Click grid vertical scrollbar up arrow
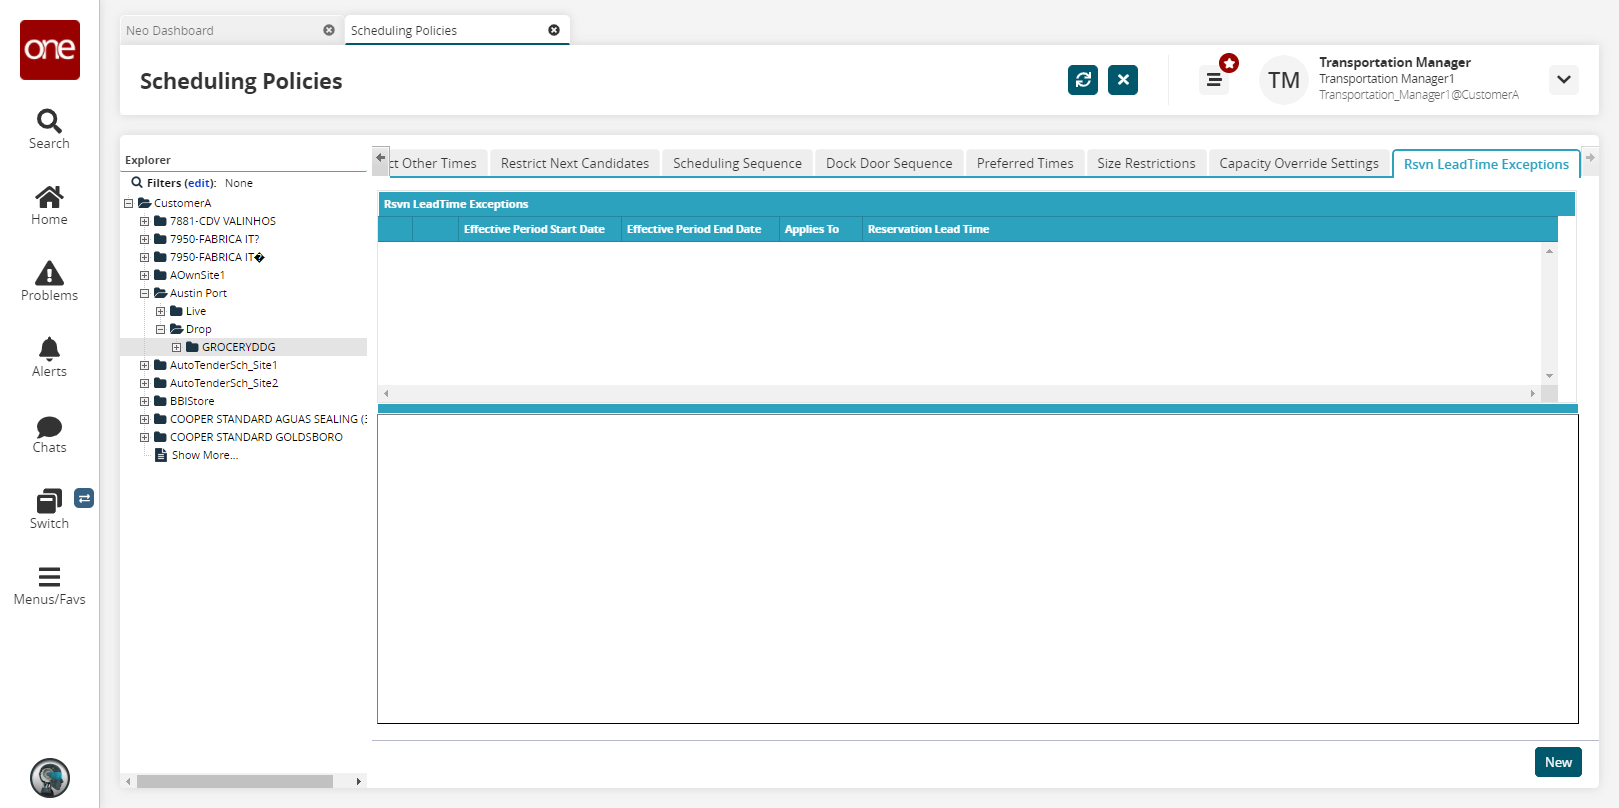Viewport: 1619px width, 808px height. point(1549,251)
